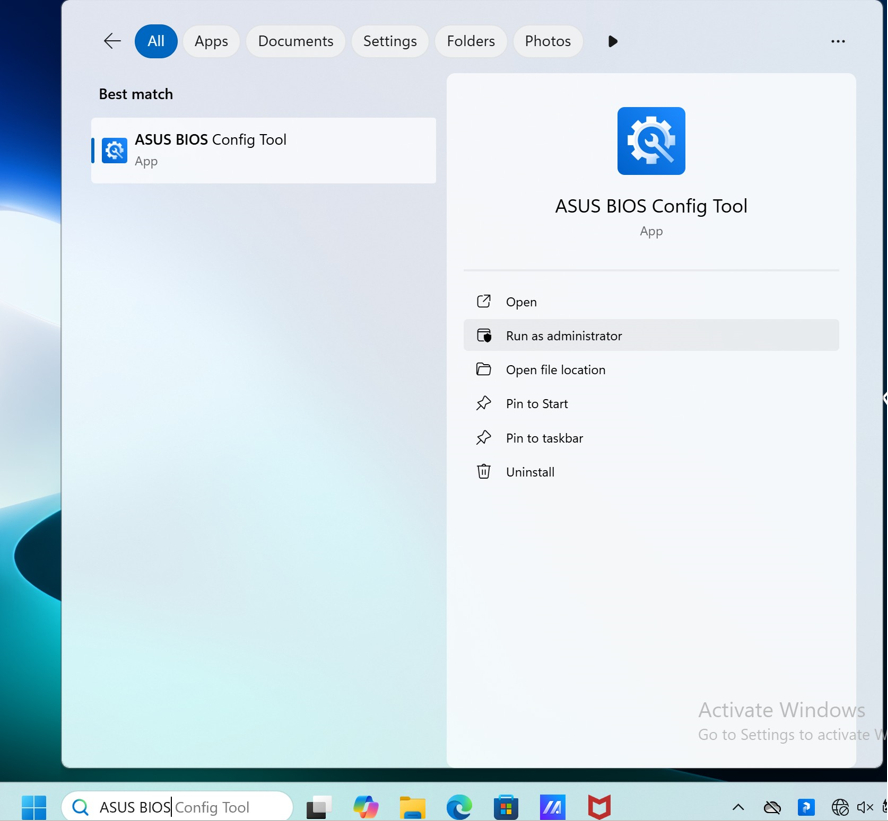Click the taskbar search box
The image size is (888, 821).
pyautogui.click(x=177, y=806)
